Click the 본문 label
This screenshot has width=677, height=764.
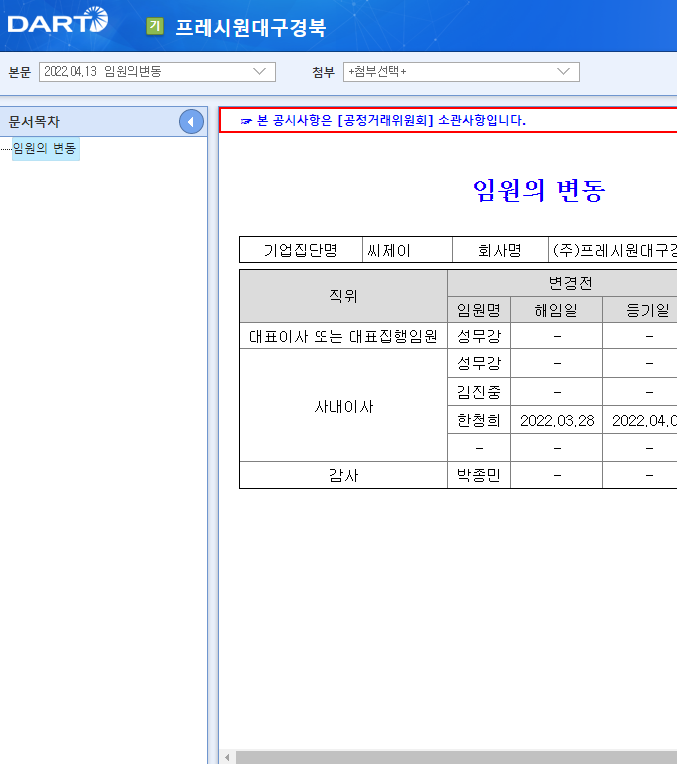(20, 73)
